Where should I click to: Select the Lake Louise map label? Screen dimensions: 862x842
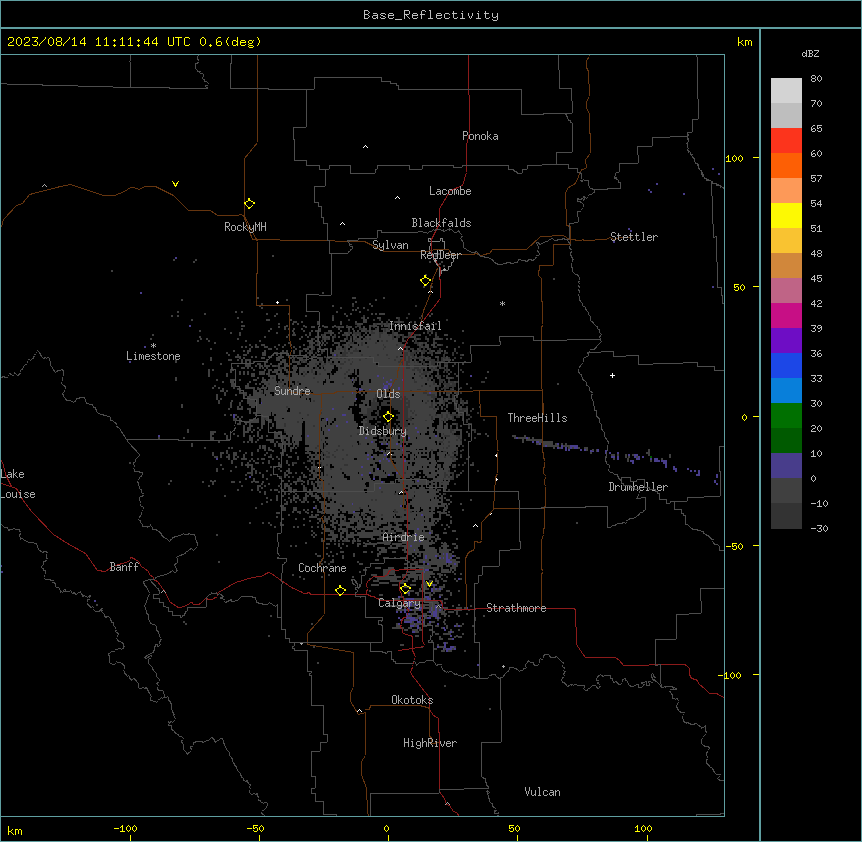click(x=18, y=484)
